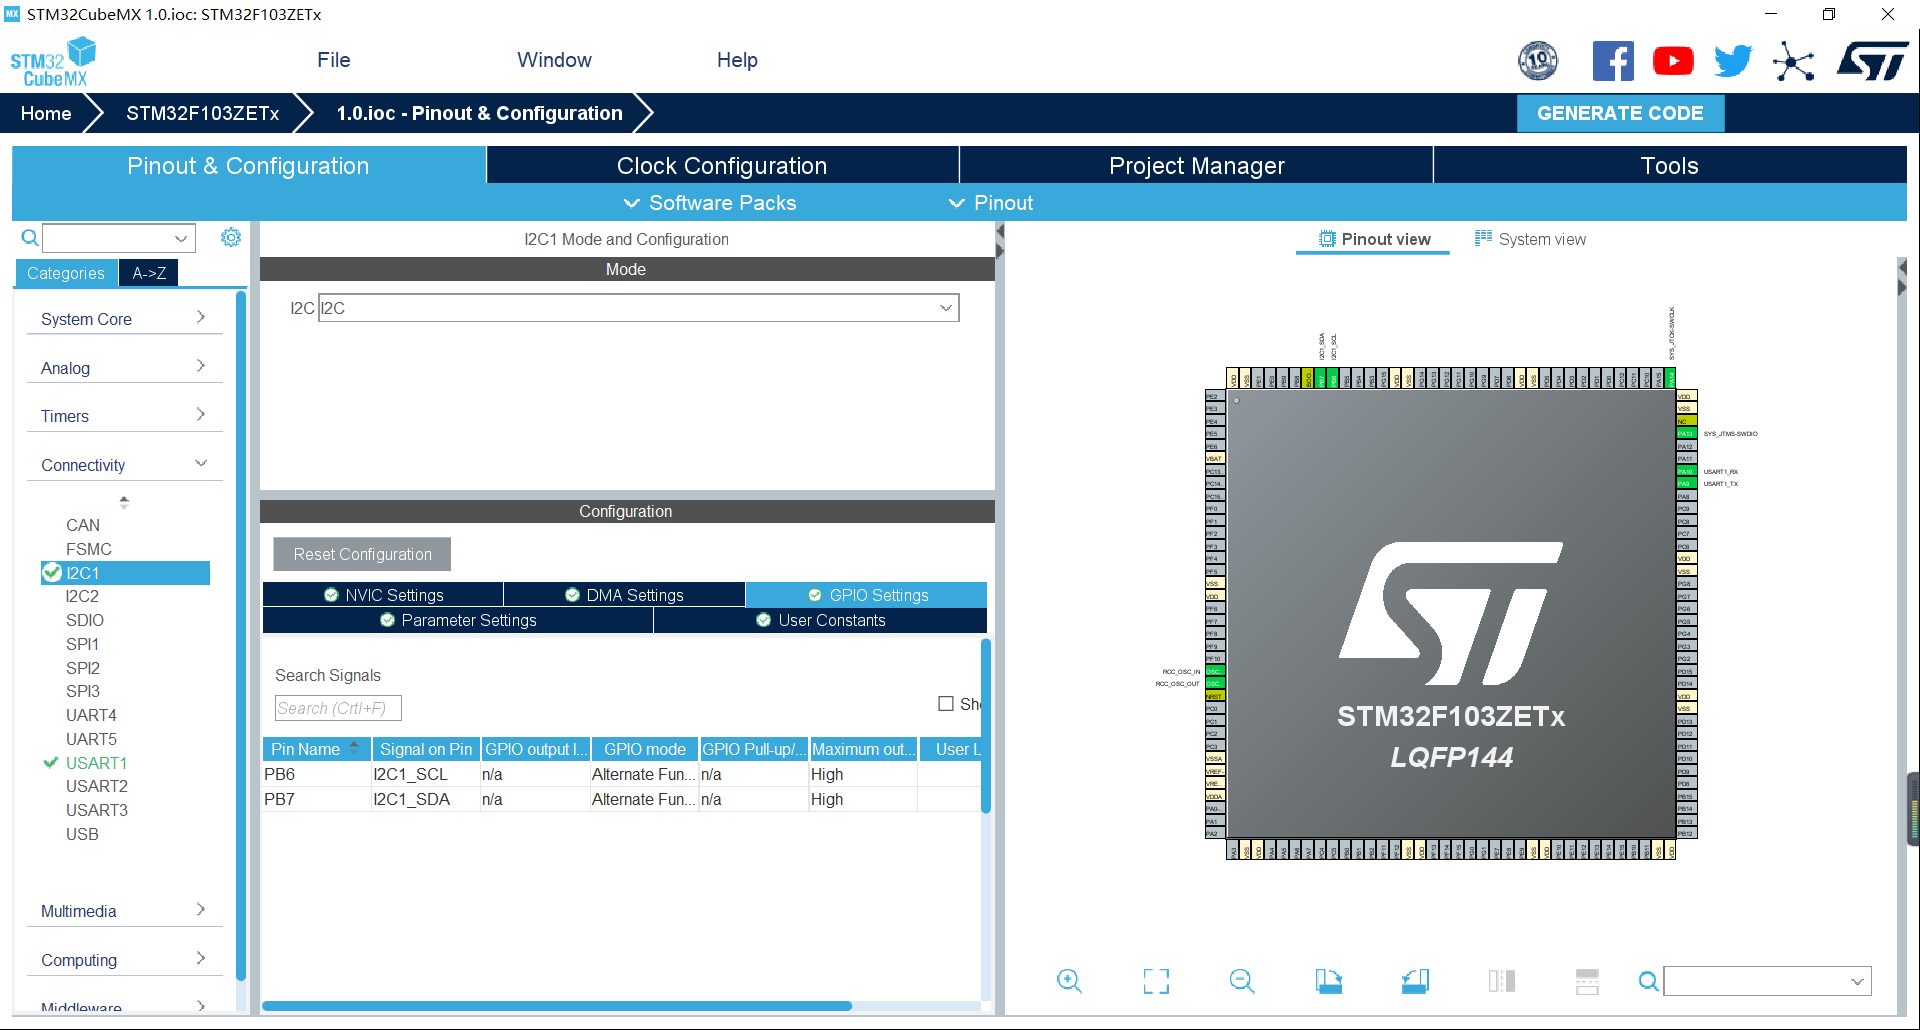Open STM32CubeMX Facebook page icon
This screenshot has width=1920, height=1030.
click(1613, 60)
